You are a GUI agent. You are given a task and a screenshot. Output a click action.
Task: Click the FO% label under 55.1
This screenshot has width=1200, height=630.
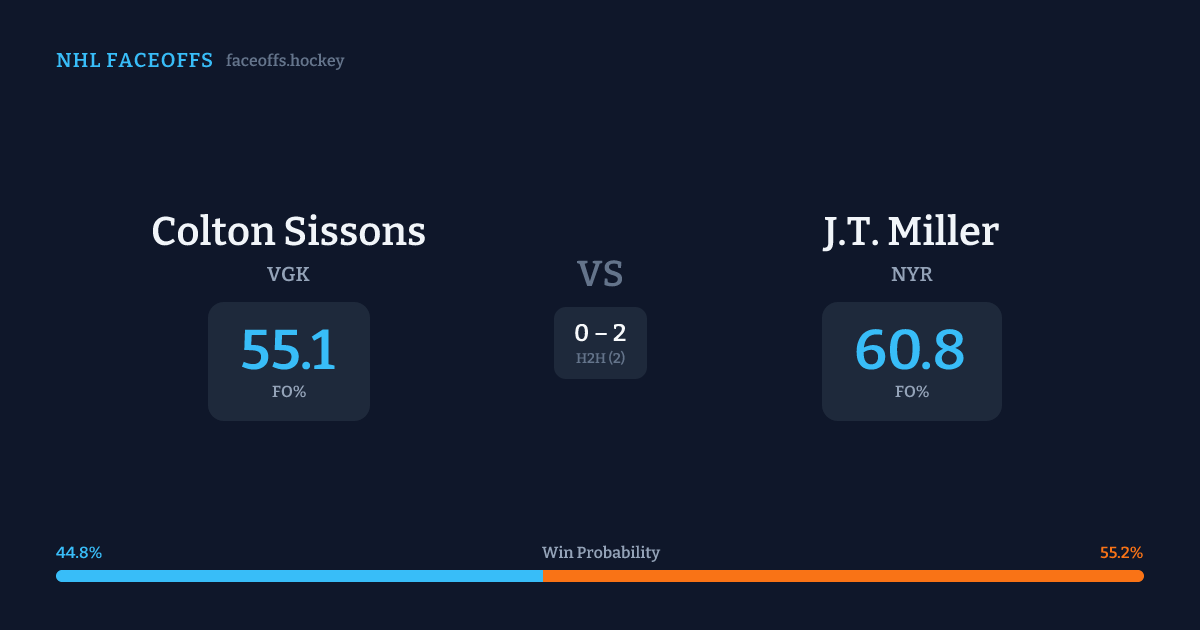pos(288,392)
